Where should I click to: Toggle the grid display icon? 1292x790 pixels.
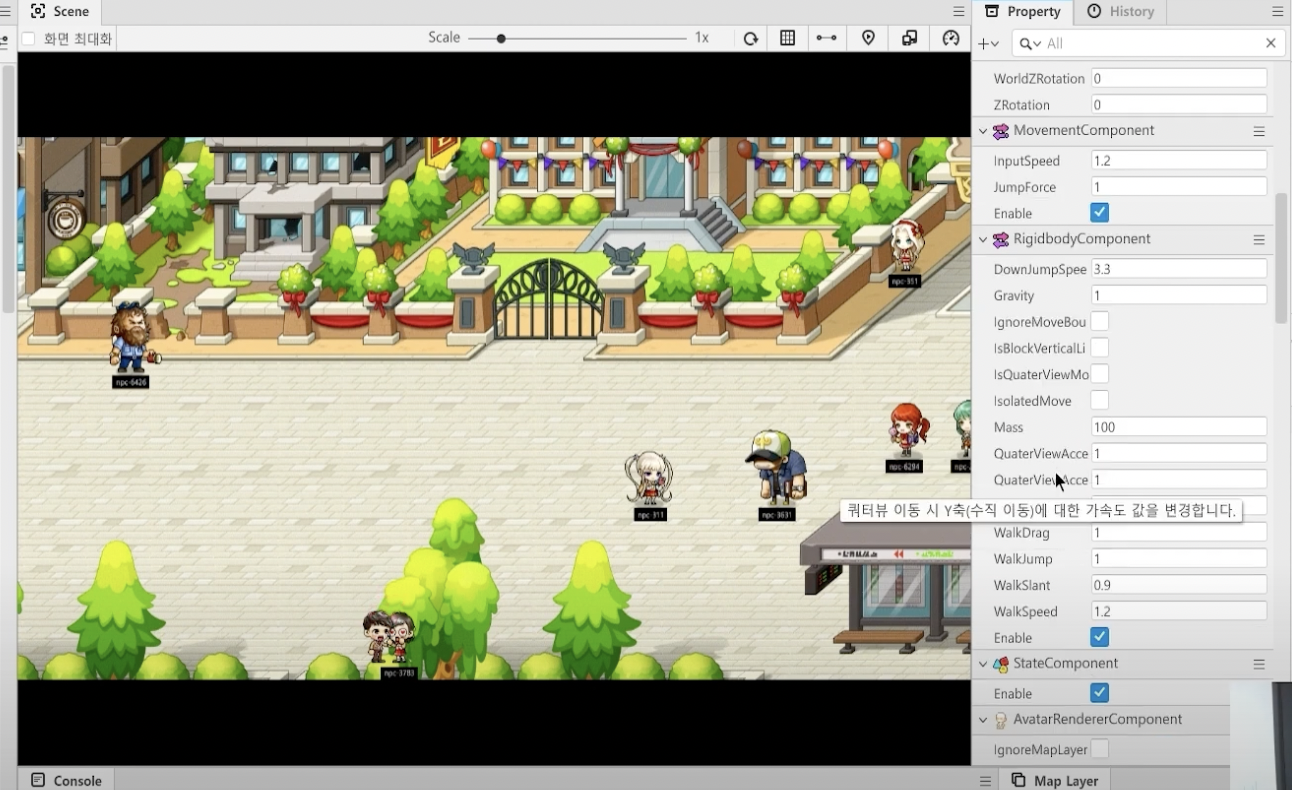tap(788, 38)
